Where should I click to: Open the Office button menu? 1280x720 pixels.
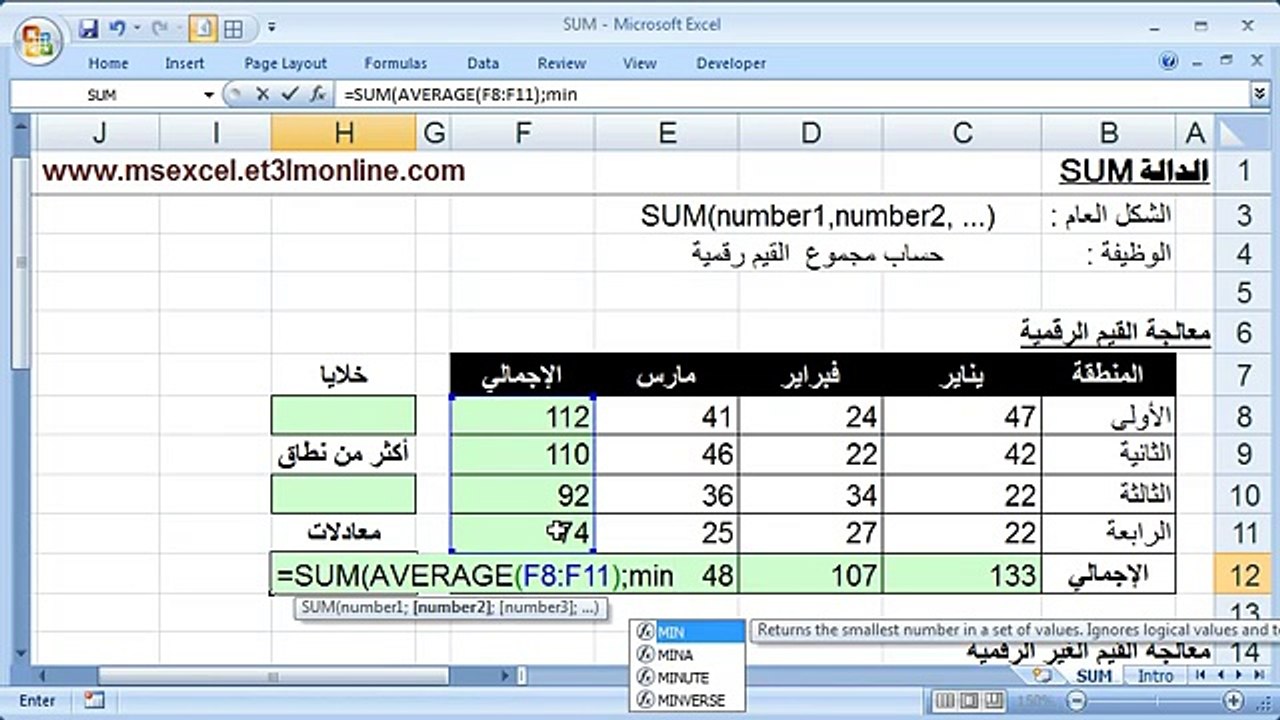pyautogui.click(x=38, y=40)
